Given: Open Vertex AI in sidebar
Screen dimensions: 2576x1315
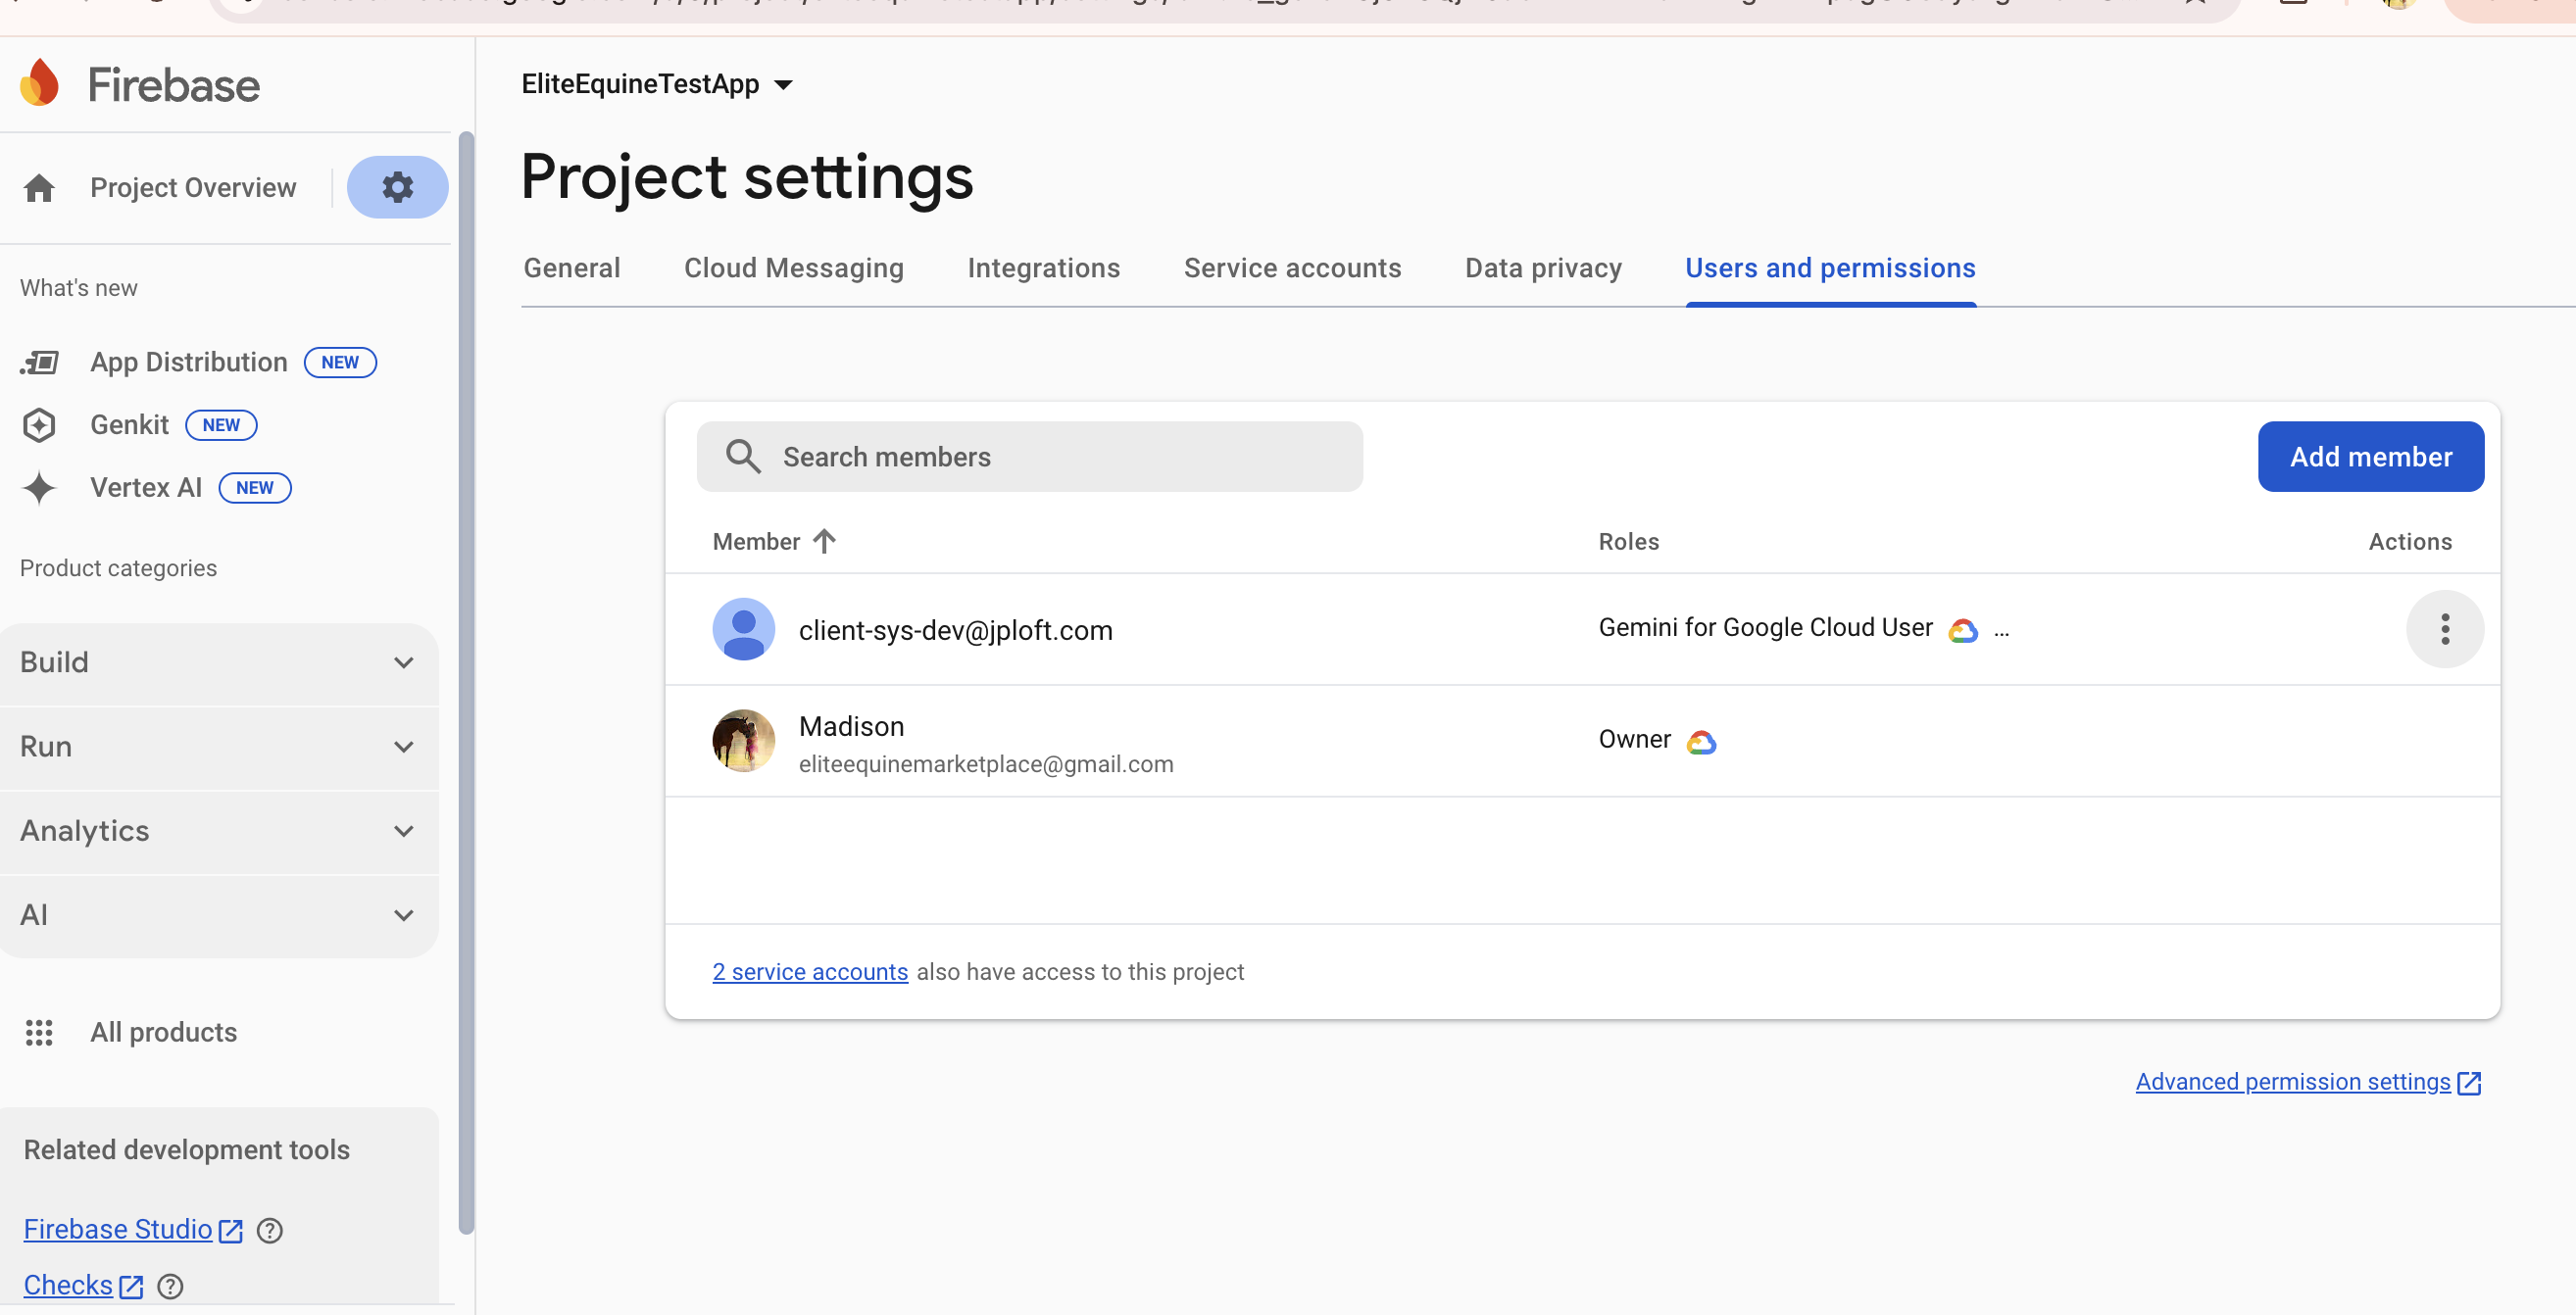Looking at the screenshot, I should tap(146, 488).
